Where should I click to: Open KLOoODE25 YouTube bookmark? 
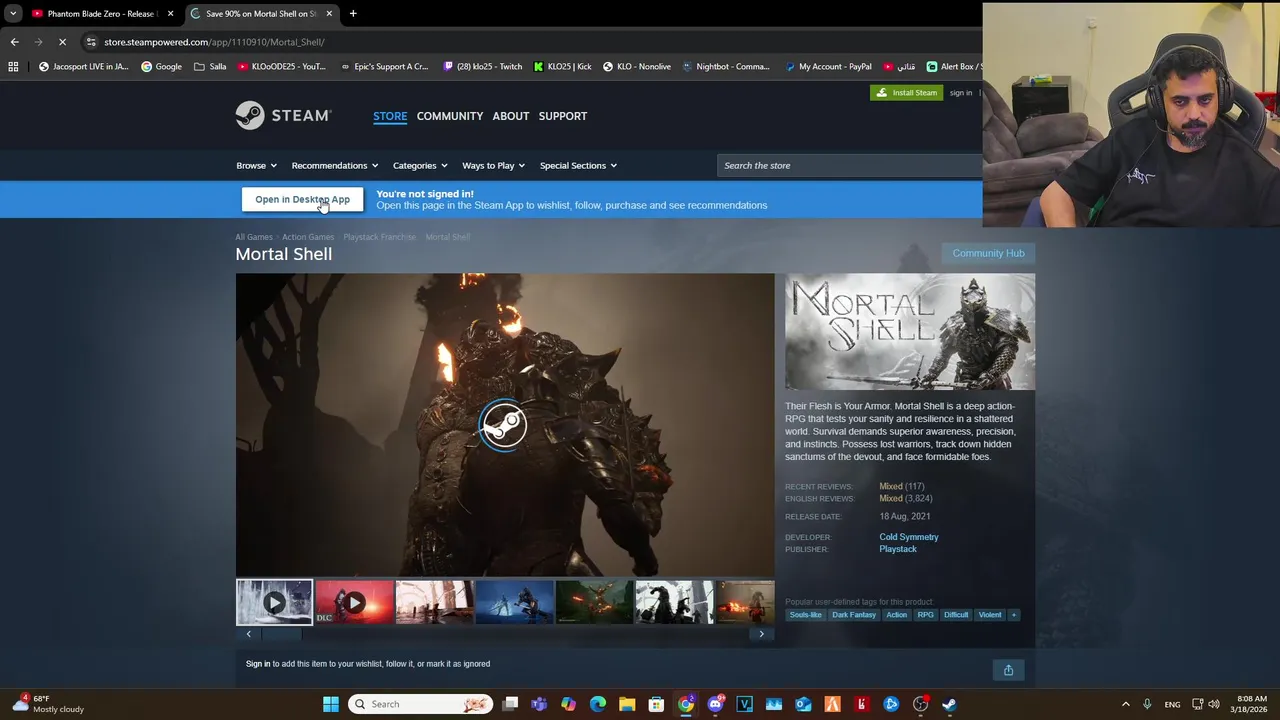[282, 67]
